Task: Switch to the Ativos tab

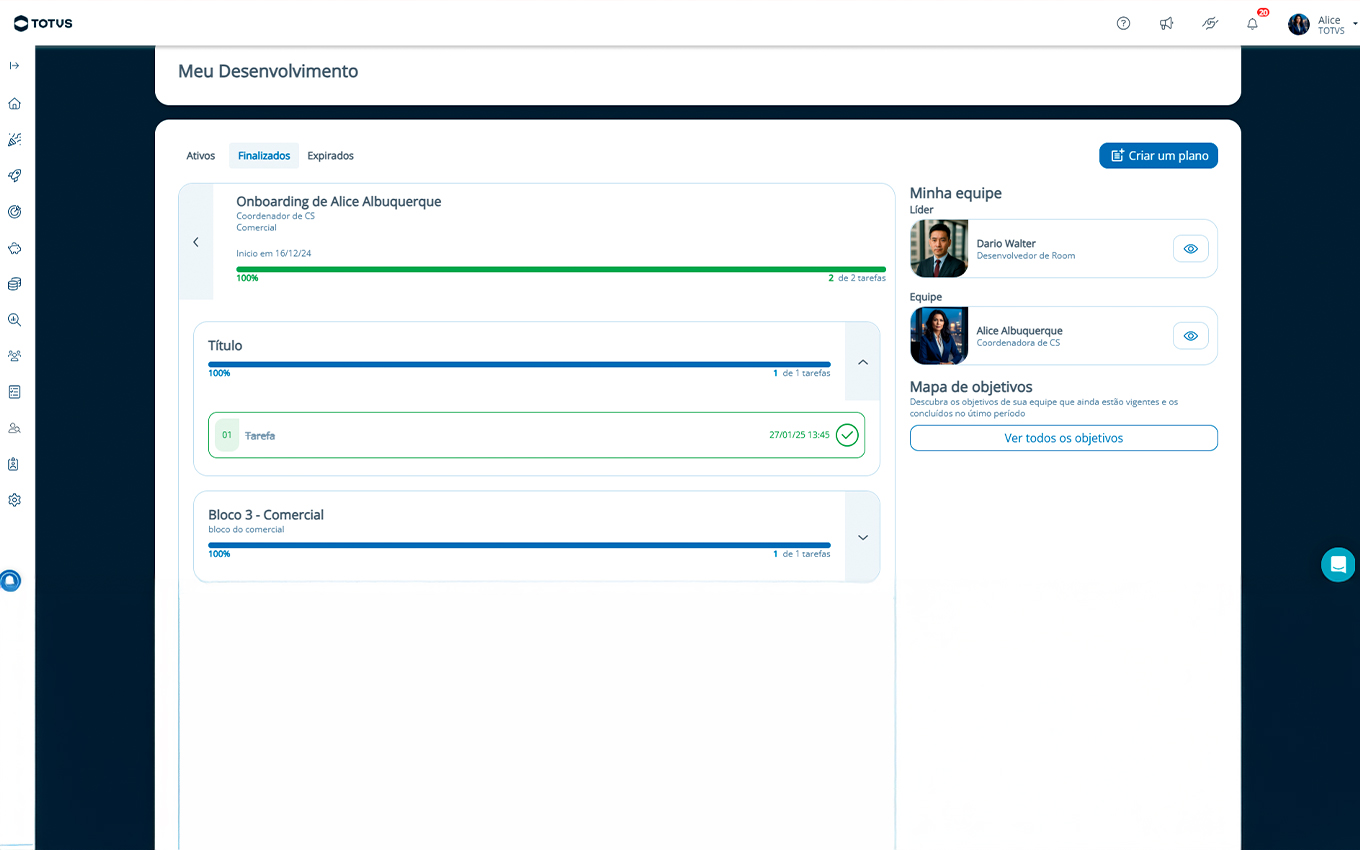Action: pyautogui.click(x=201, y=156)
